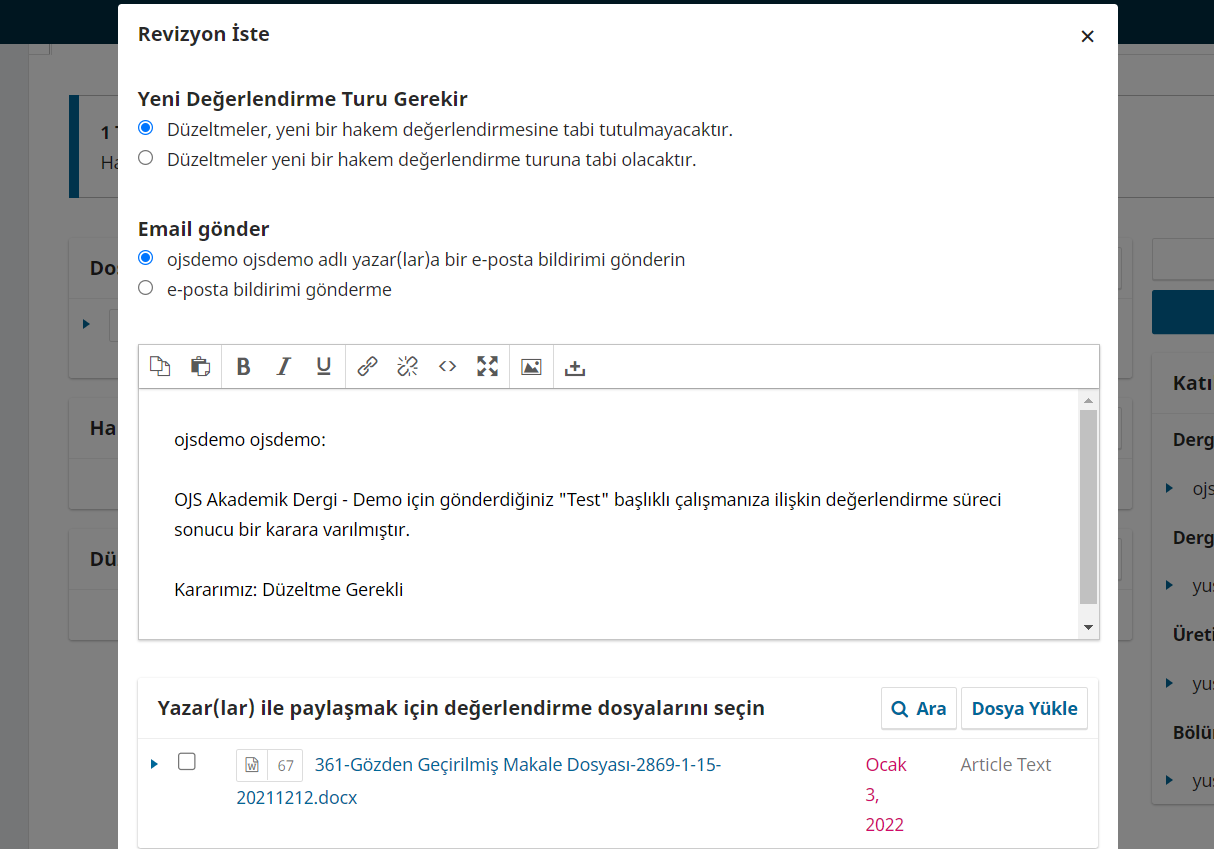Image resolution: width=1214 pixels, height=849 pixels.
Task: Switch editor to fullscreen mode
Action: coord(487,367)
